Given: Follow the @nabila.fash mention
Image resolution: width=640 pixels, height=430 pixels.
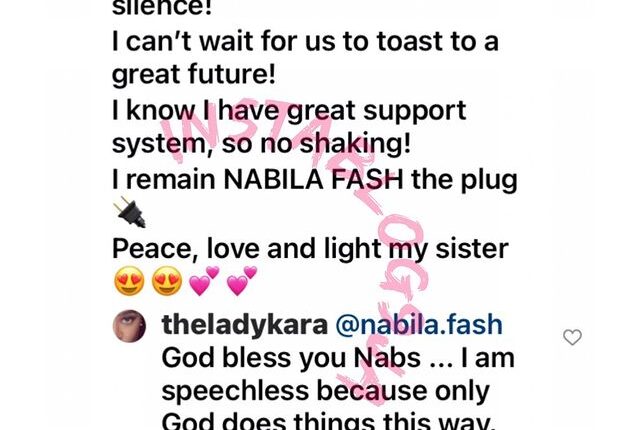Looking at the screenshot, I should (419, 325).
